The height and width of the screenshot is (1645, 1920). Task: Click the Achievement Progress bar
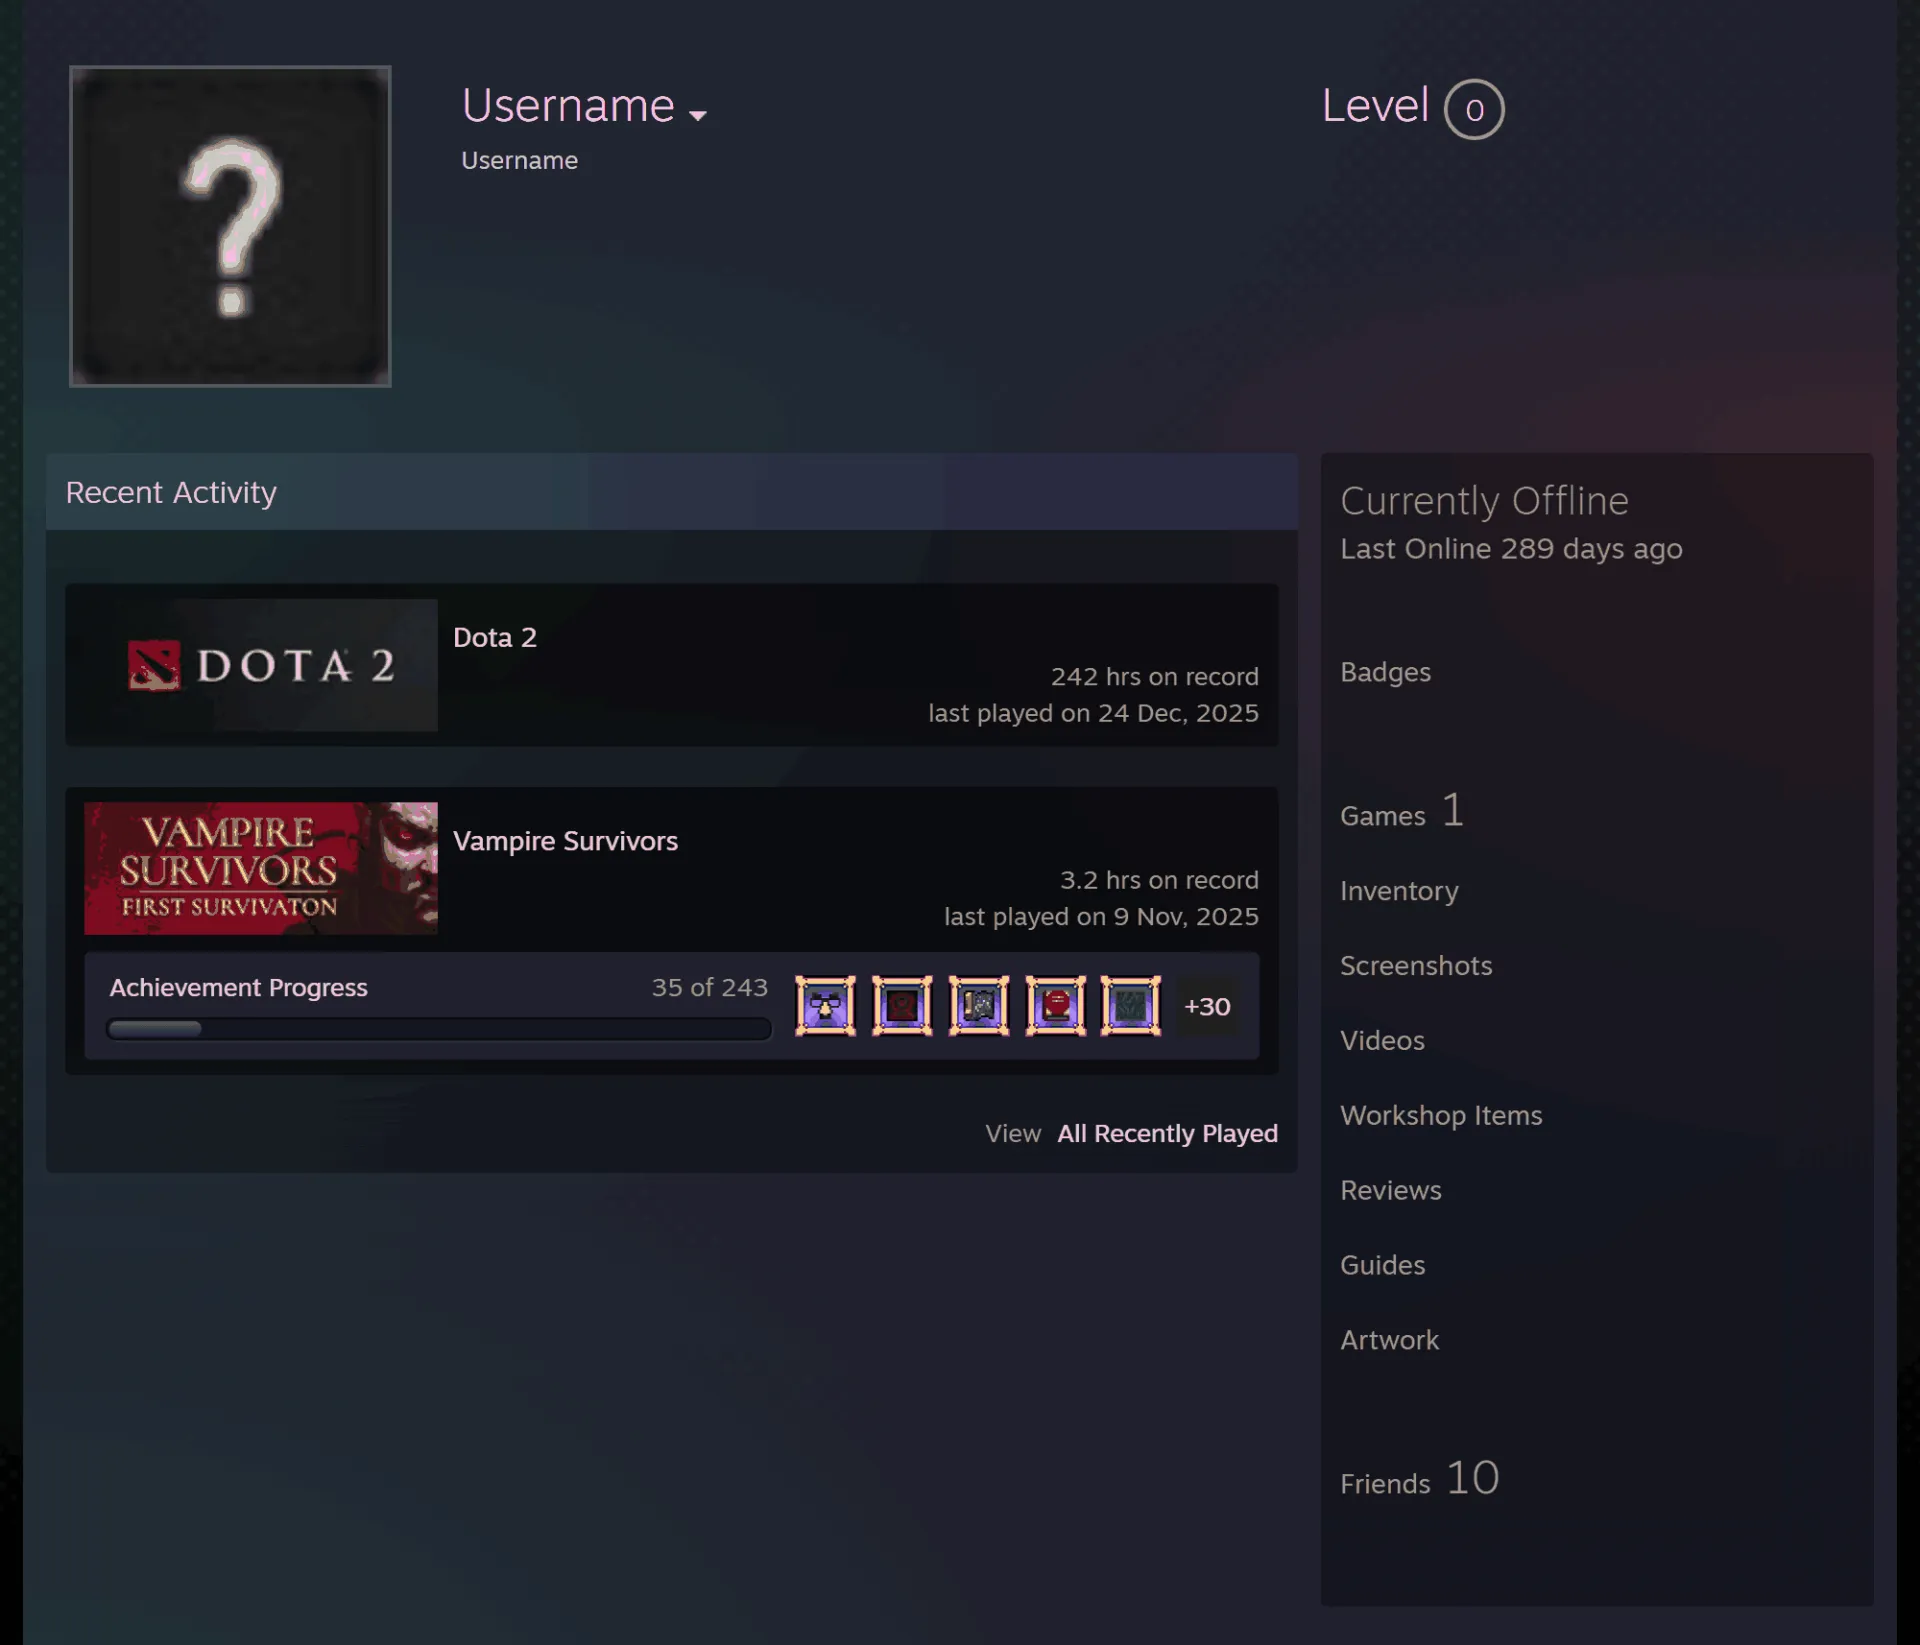point(439,1029)
